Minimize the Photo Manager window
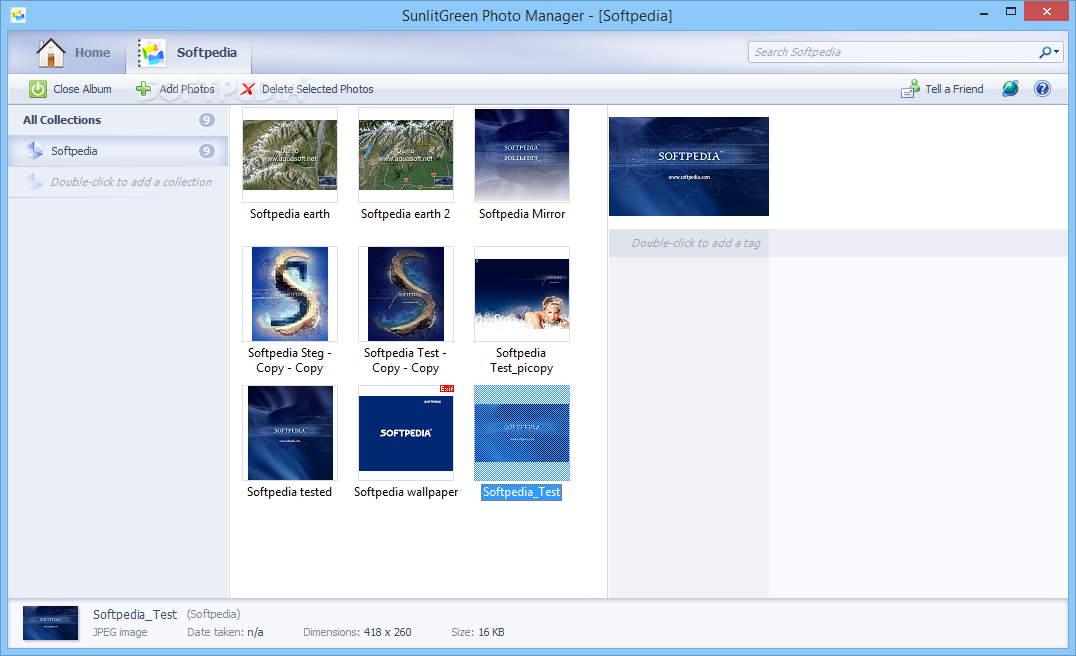This screenshot has width=1076, height=656. tap(984, 12)
